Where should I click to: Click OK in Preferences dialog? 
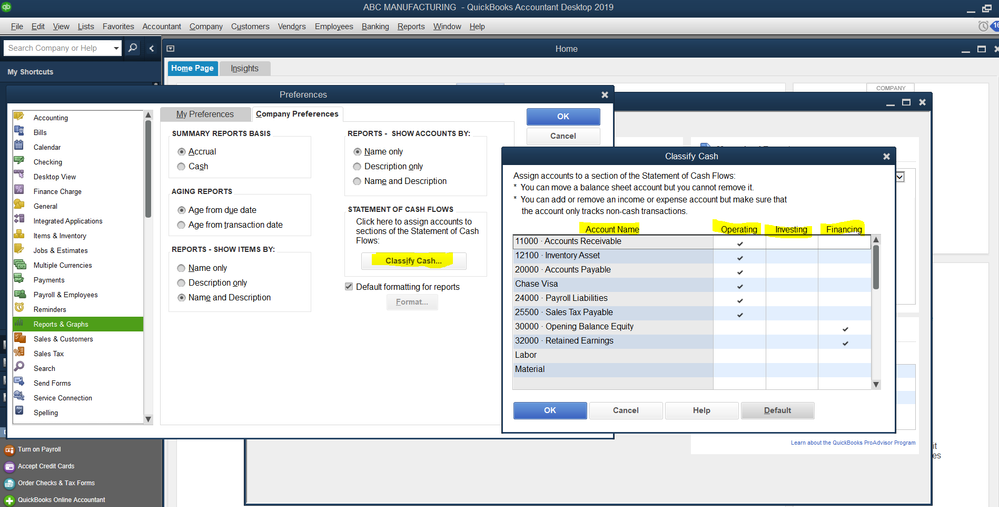coord(563,117)
